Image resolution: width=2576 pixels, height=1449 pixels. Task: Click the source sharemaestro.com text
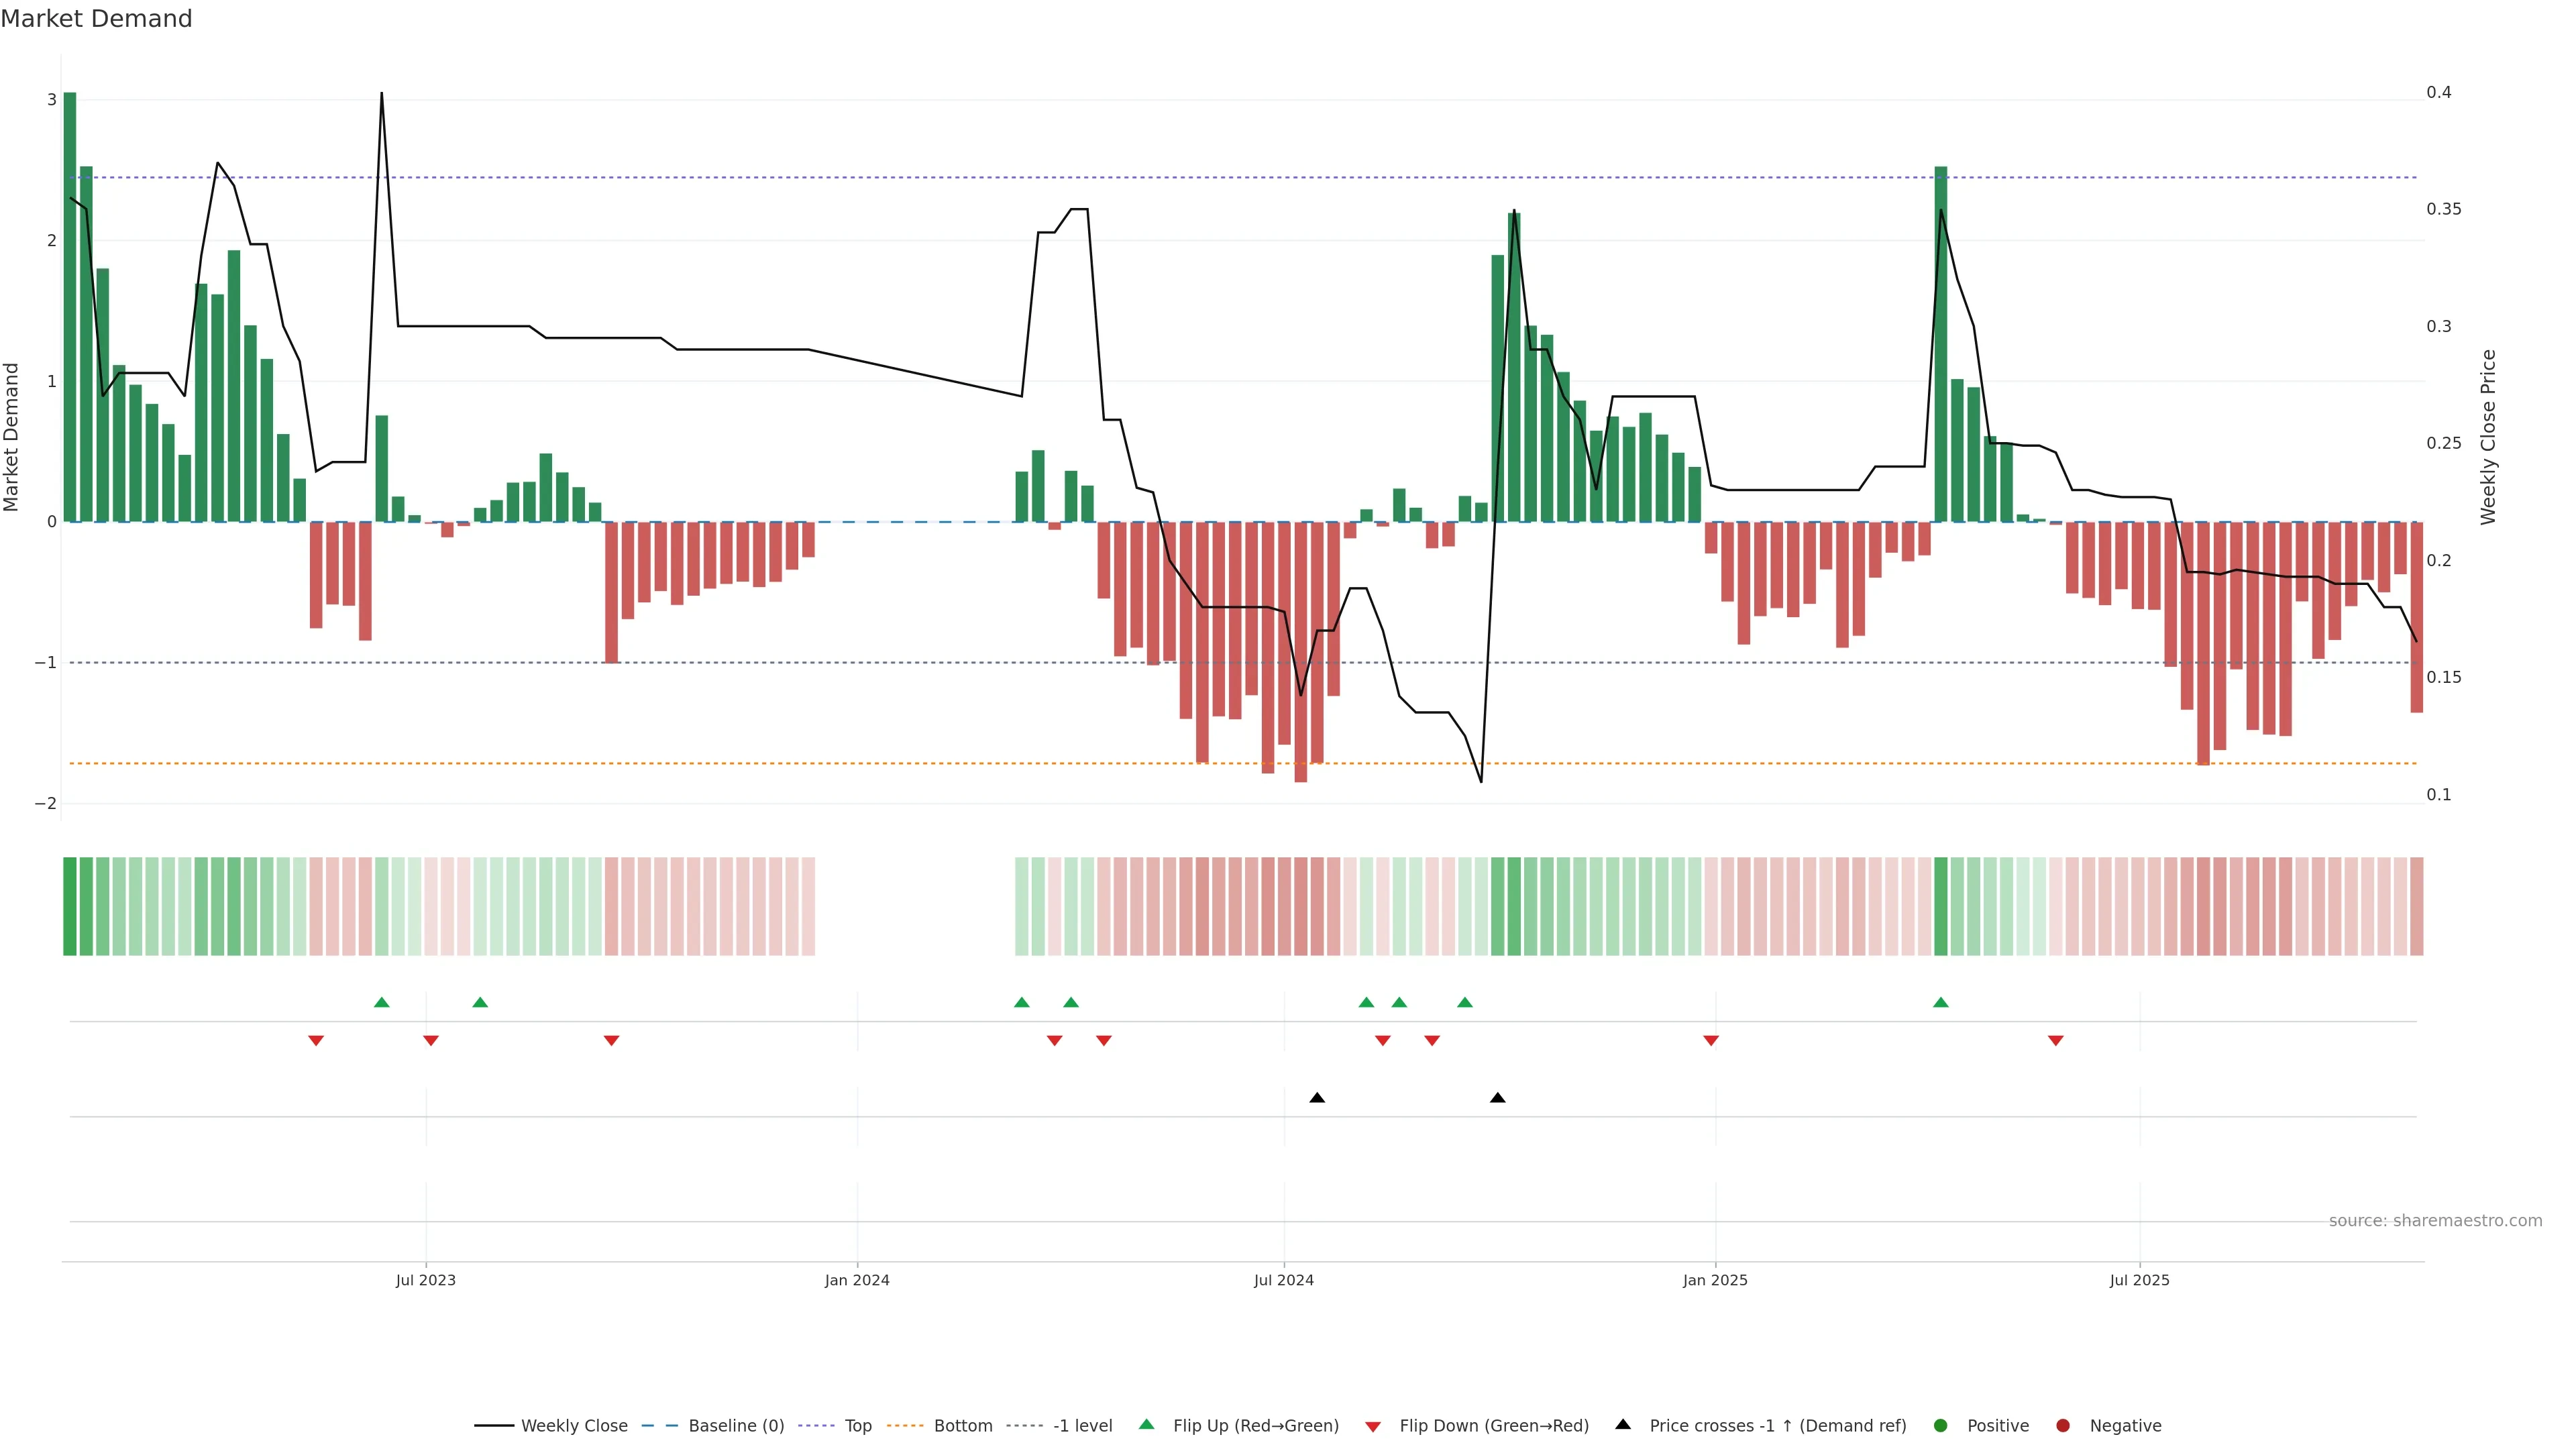pos(2435,1221)
